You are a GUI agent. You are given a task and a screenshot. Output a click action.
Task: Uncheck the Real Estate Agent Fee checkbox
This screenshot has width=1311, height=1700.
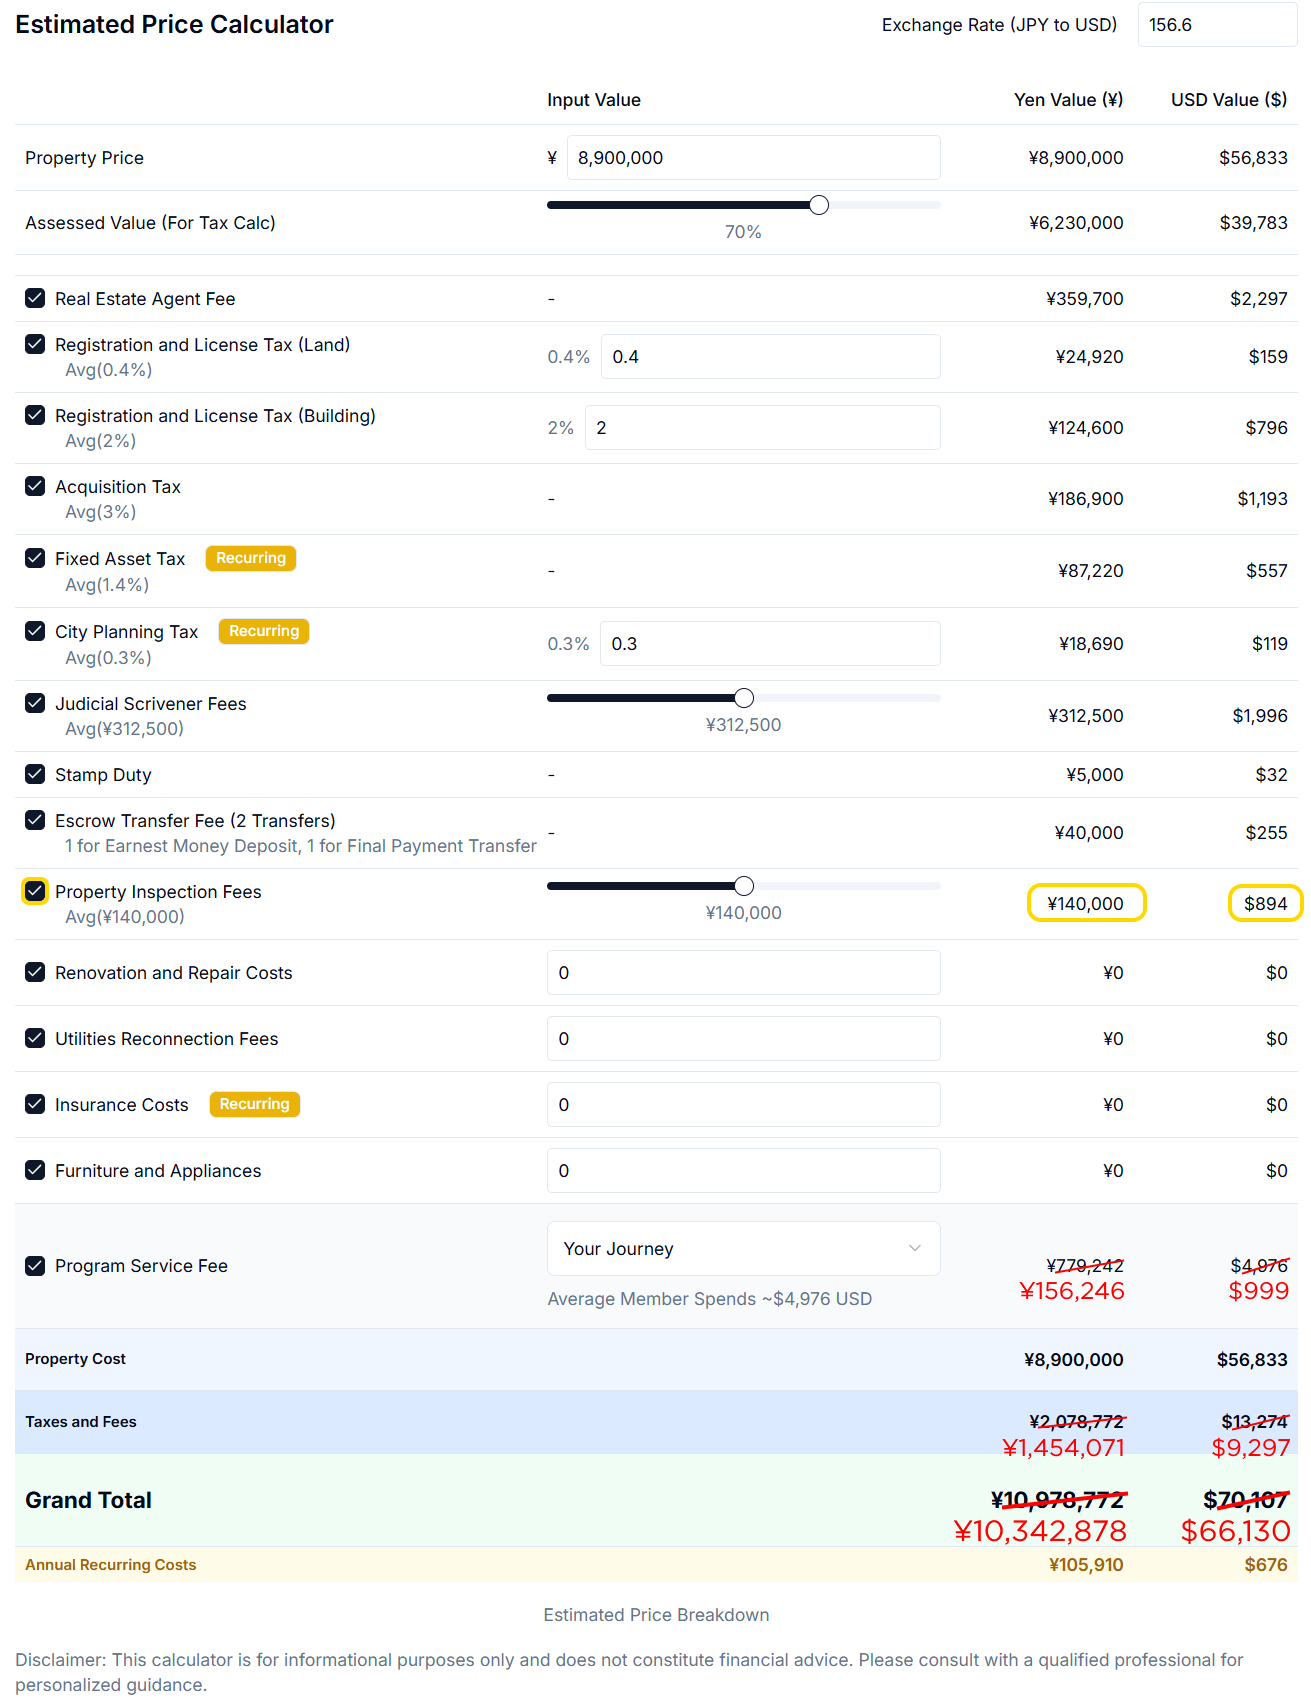point(35,298)
